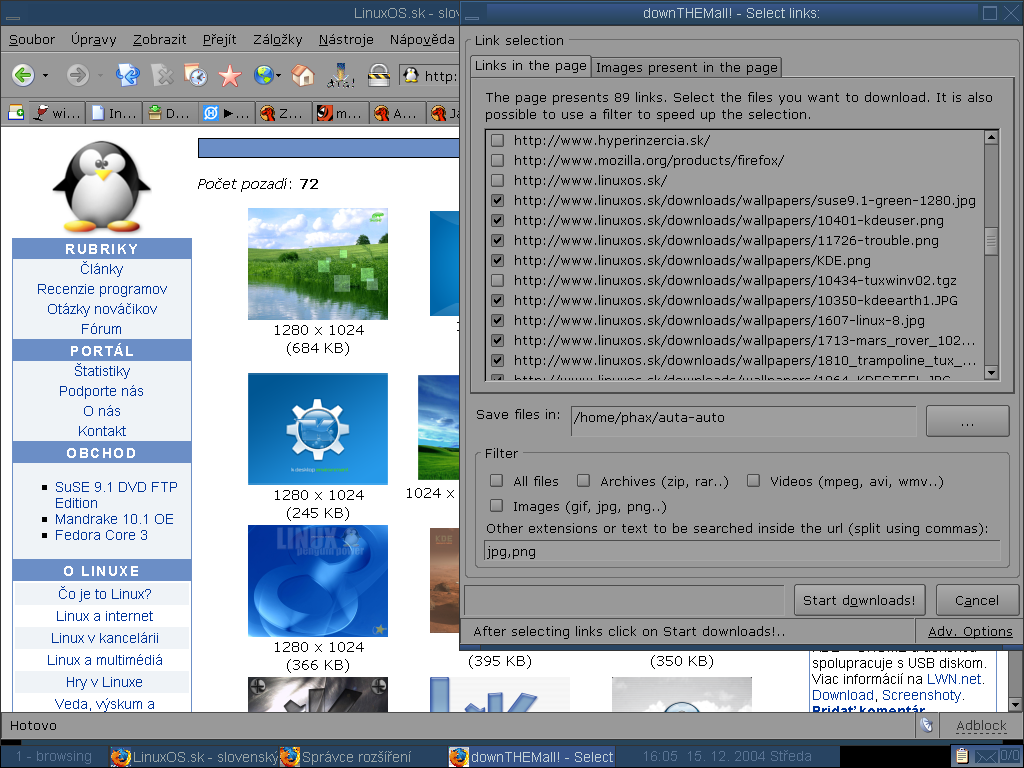Click the penguin site icon in the address bar

point(411,76)
